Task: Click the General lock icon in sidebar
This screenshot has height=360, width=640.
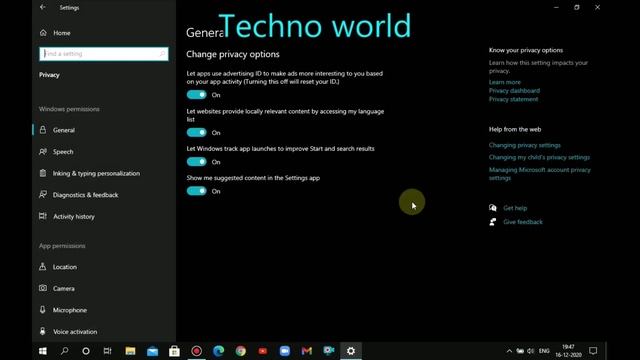Action: pos(43,130)
